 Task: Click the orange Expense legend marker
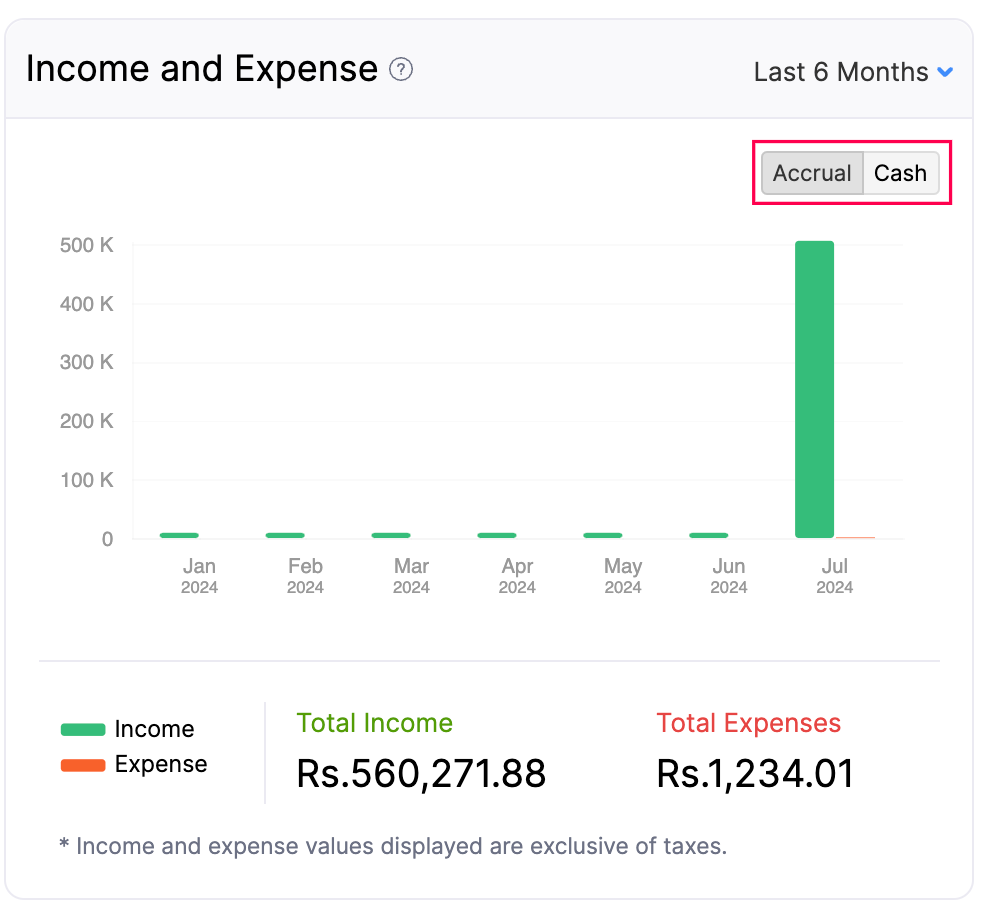(x=83, y=764)
